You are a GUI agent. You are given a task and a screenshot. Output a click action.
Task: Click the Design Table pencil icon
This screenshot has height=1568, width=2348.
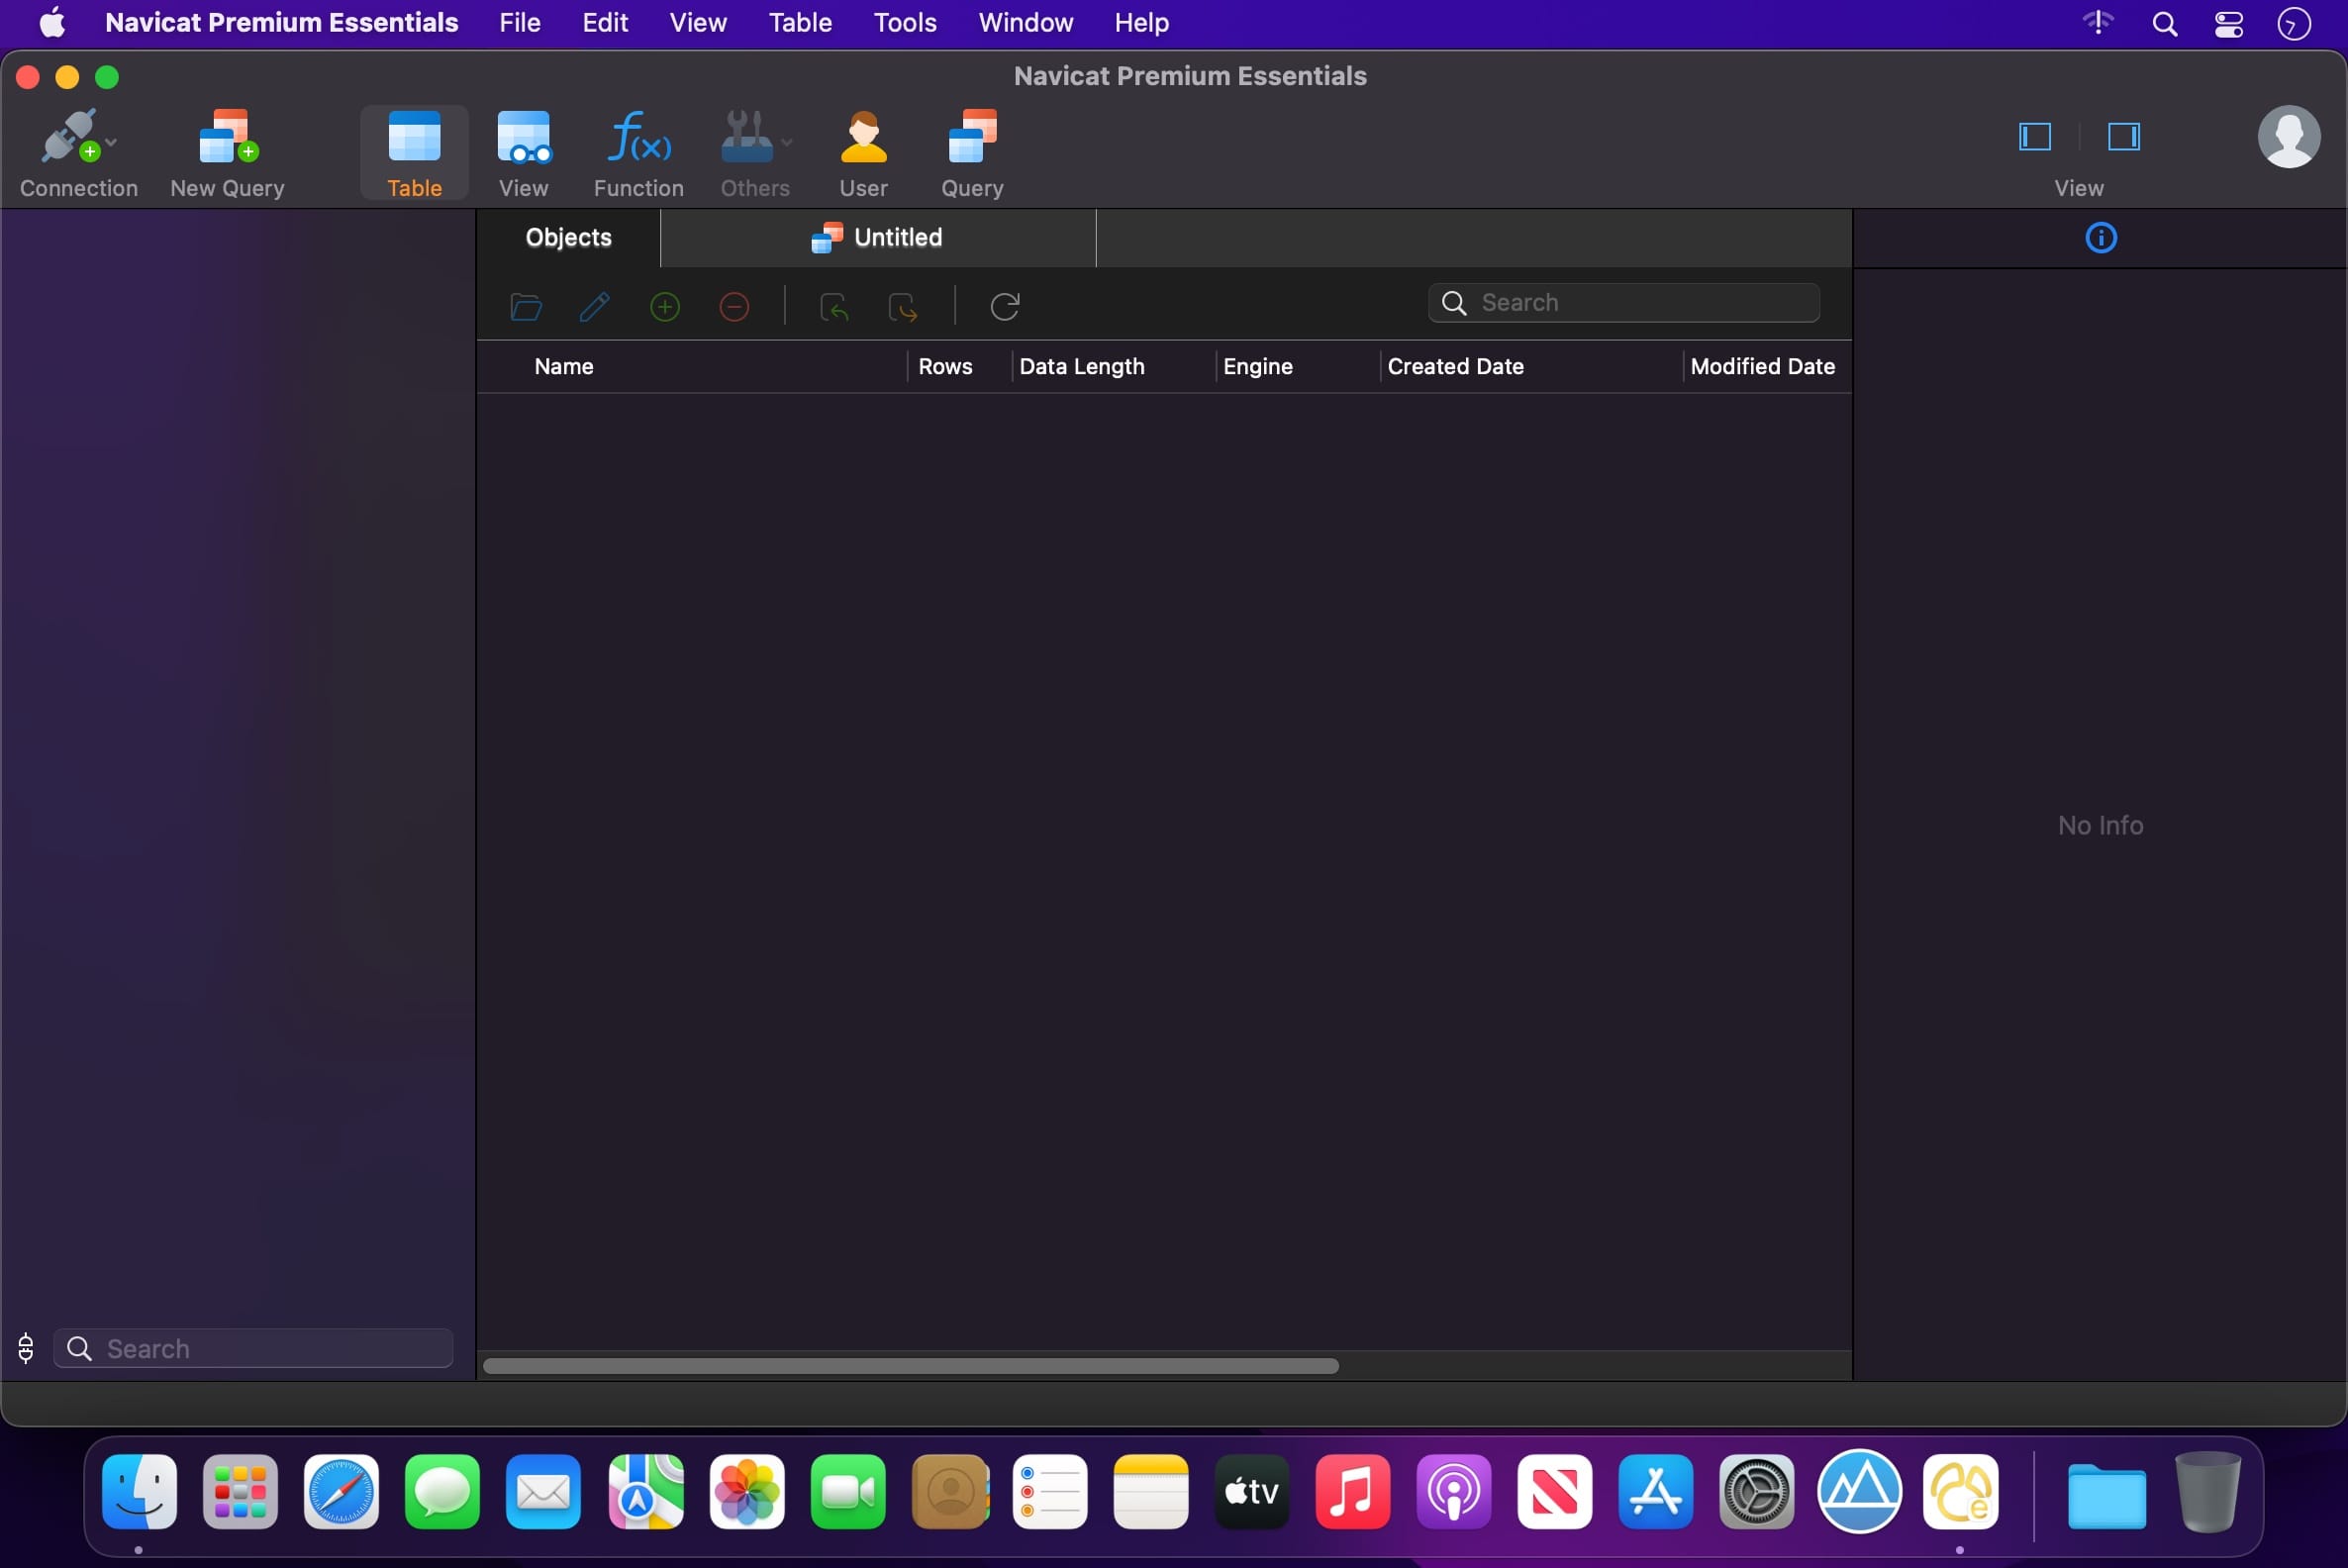(x=595, y=306)
